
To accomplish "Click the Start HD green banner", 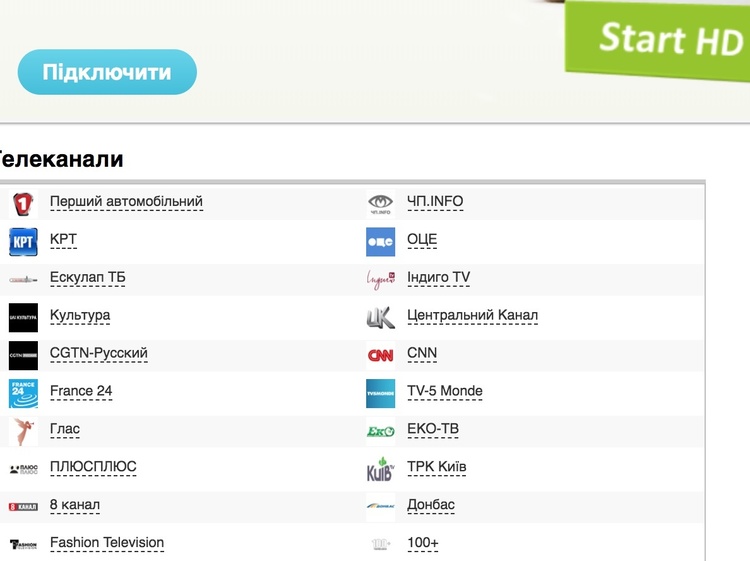I will [x=660, y=40].
